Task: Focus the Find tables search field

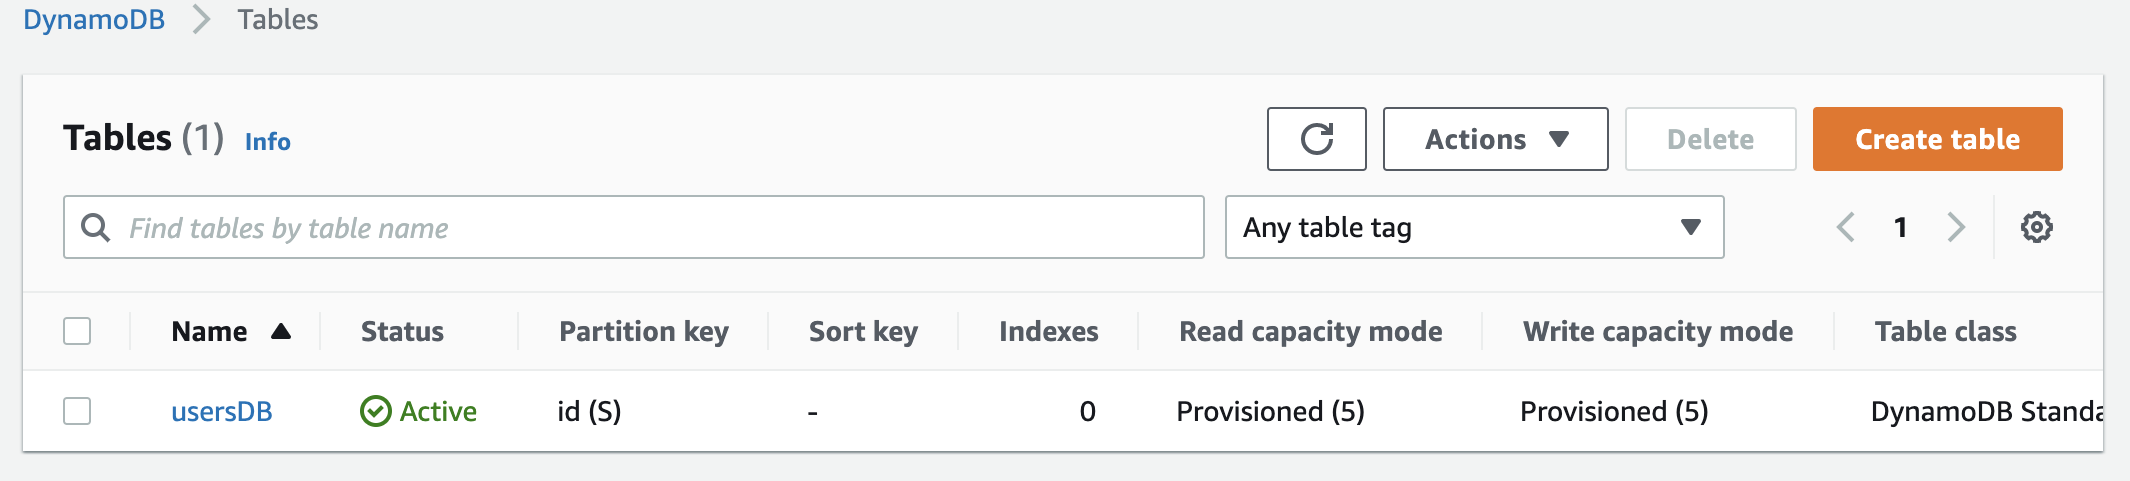Action: tap(633, 227)
